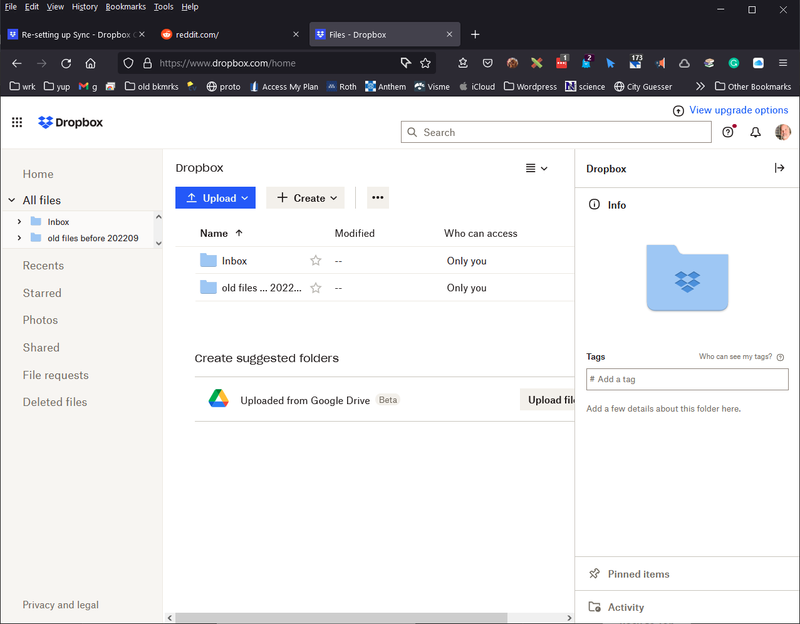Click the Google Drive icon in suggestions

218,399
